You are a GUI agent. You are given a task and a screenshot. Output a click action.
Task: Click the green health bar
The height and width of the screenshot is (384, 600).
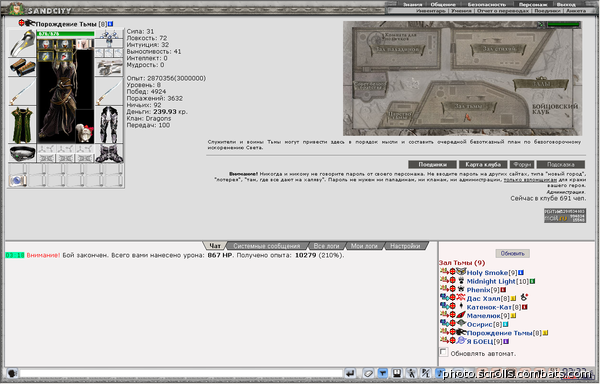(65, 34)
